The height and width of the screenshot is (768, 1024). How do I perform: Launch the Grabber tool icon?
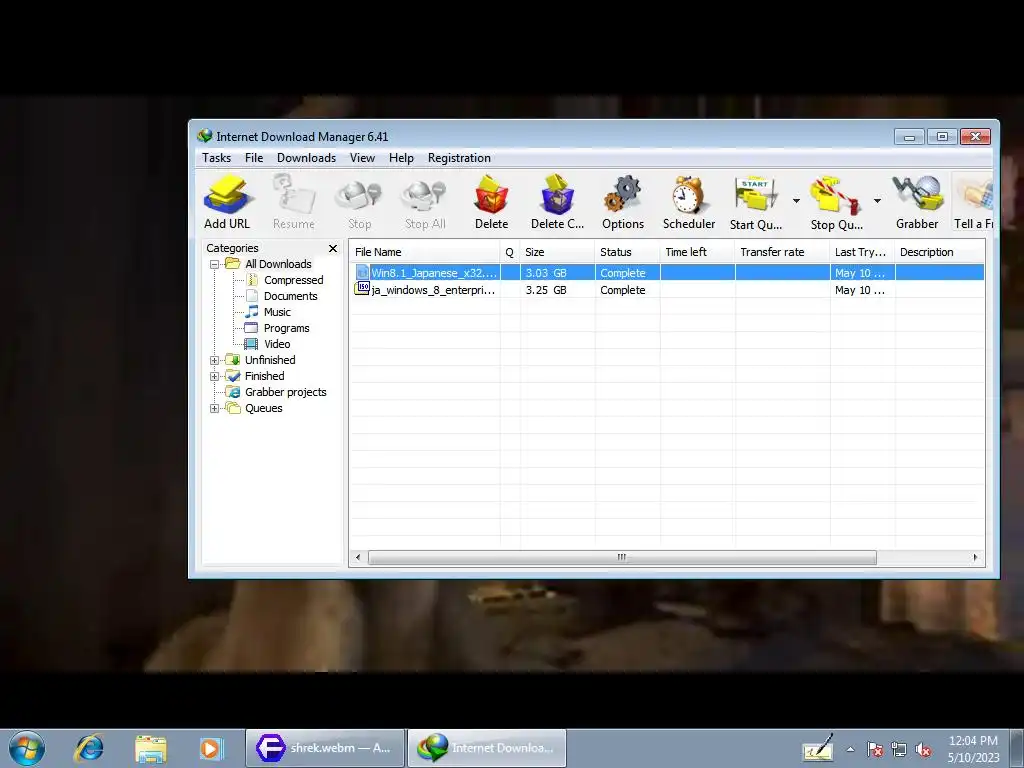click(x=917, y=202)
